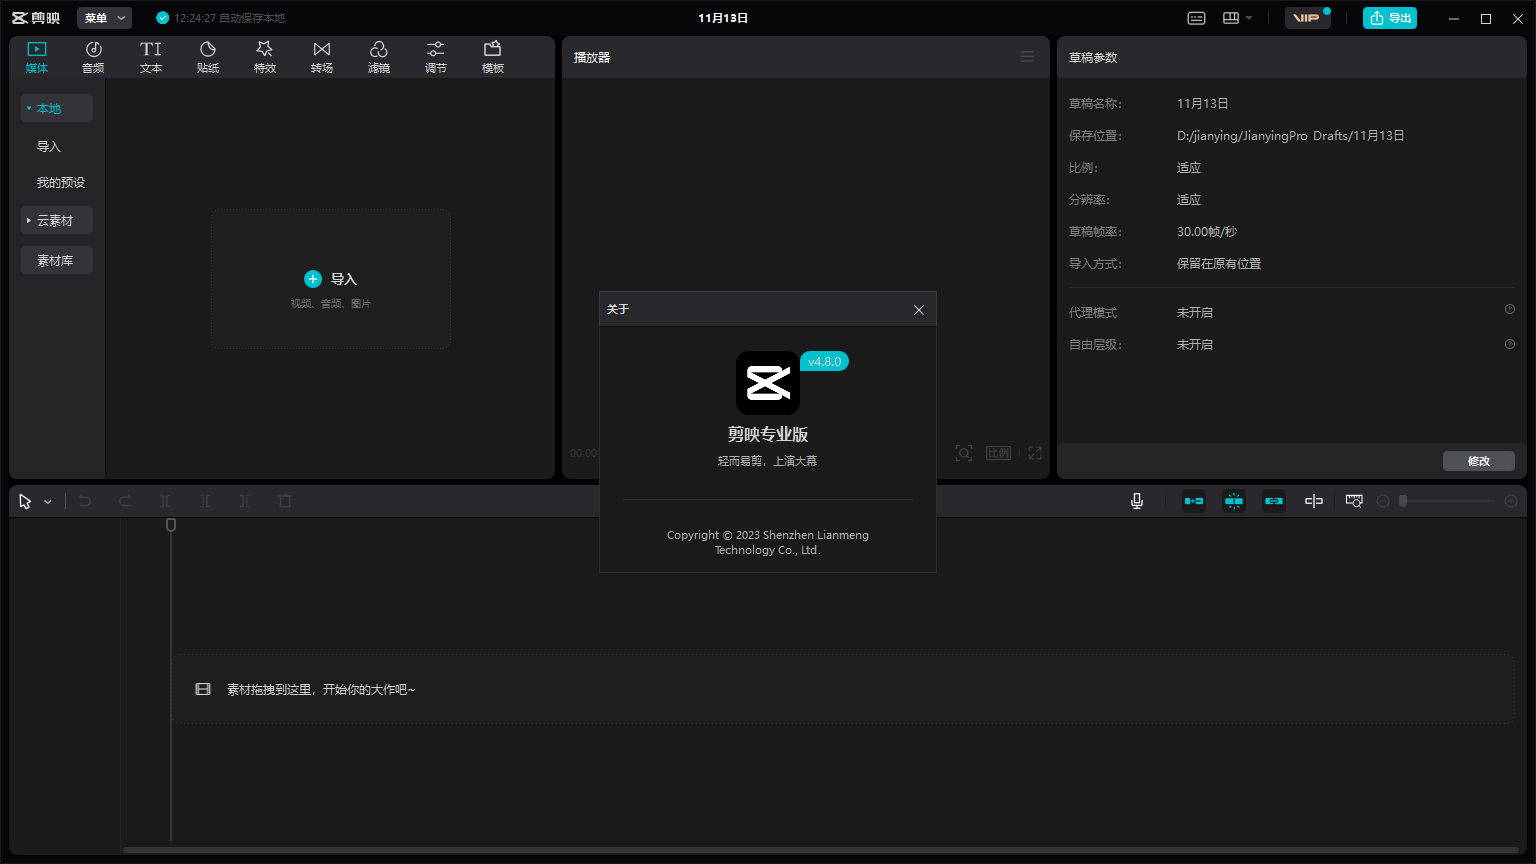This screenshot has width=1536, height=864.
Task: Switch to the 音频 audio tab
Action: (93, 57)
